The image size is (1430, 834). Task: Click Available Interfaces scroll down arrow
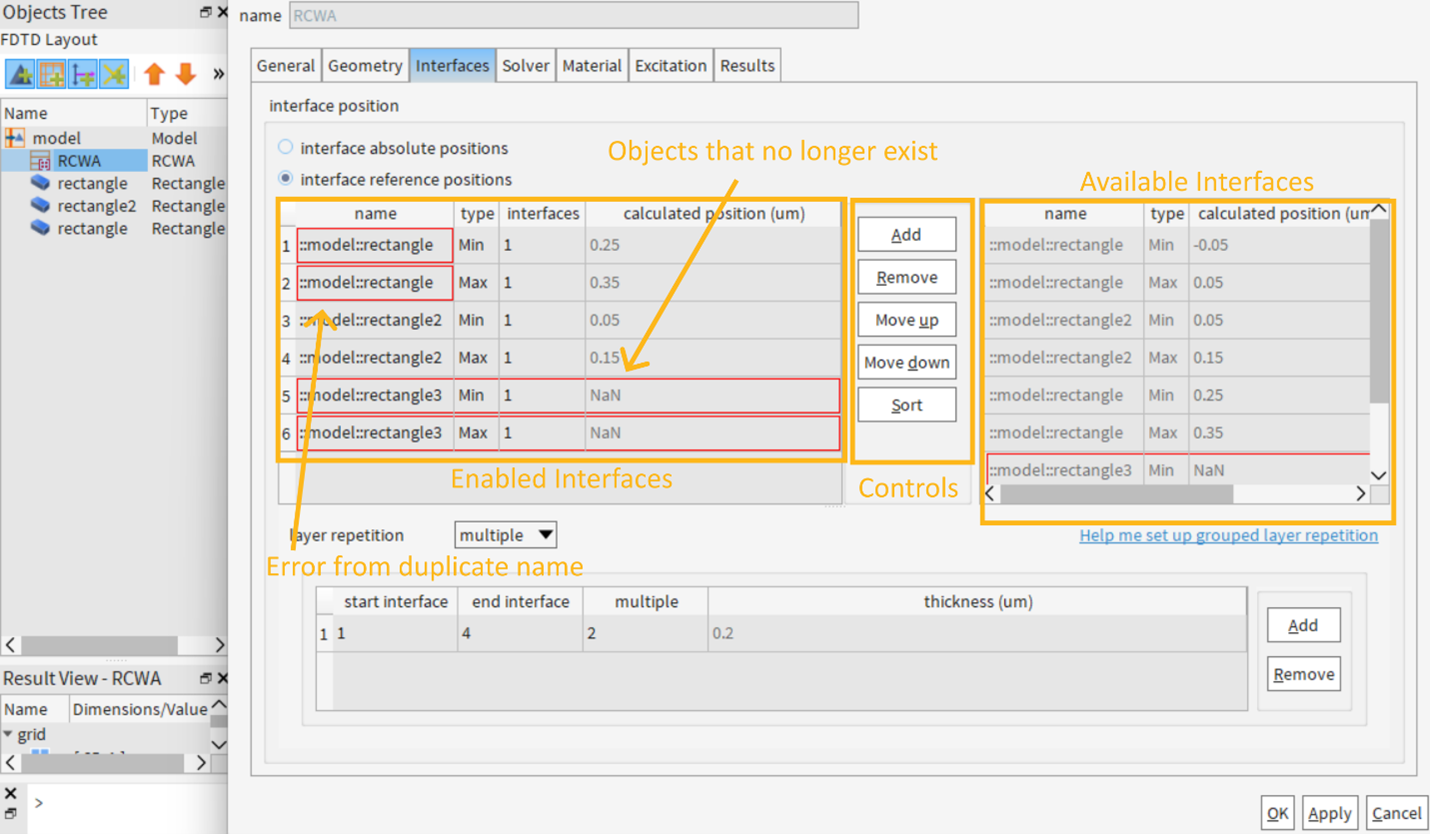[x=1379, y=476]
